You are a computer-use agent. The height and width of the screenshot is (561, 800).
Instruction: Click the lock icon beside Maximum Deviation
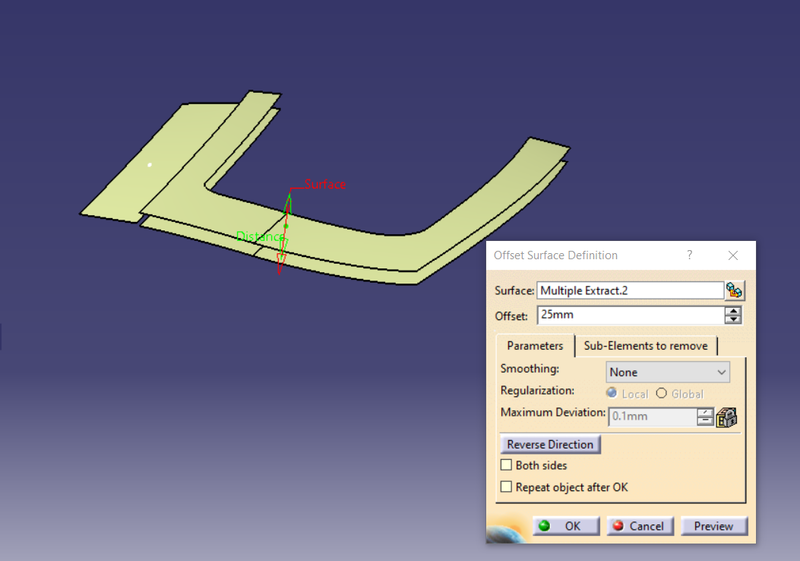pos(727,417)
